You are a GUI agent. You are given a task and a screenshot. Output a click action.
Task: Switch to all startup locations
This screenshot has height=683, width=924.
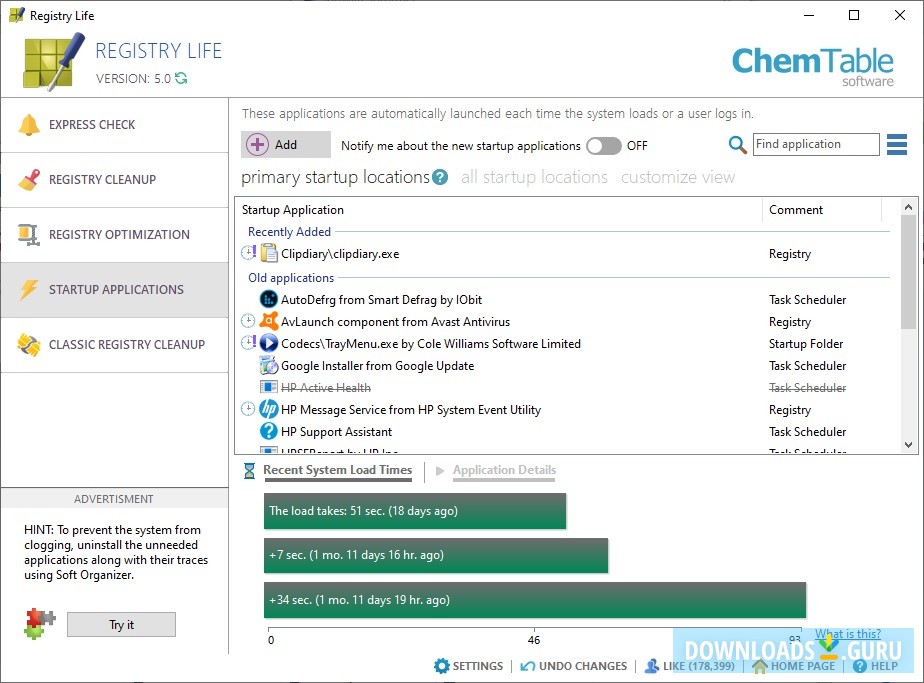pyautogui.click(x=534, y=177)
